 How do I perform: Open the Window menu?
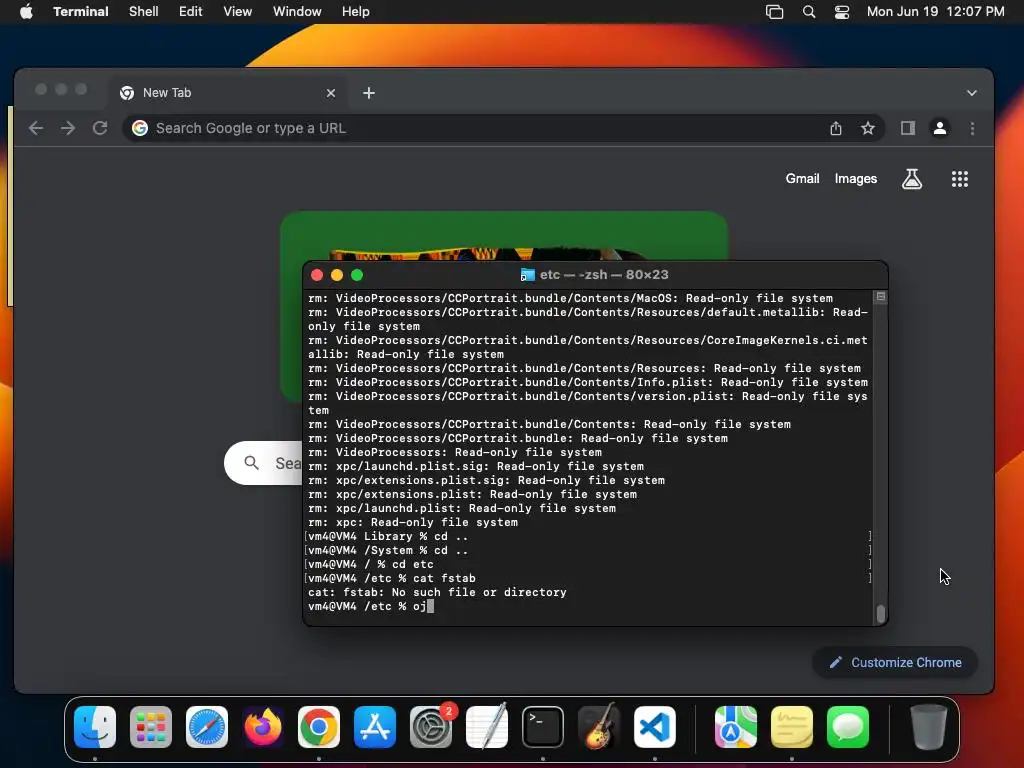(x=297, y=12)
